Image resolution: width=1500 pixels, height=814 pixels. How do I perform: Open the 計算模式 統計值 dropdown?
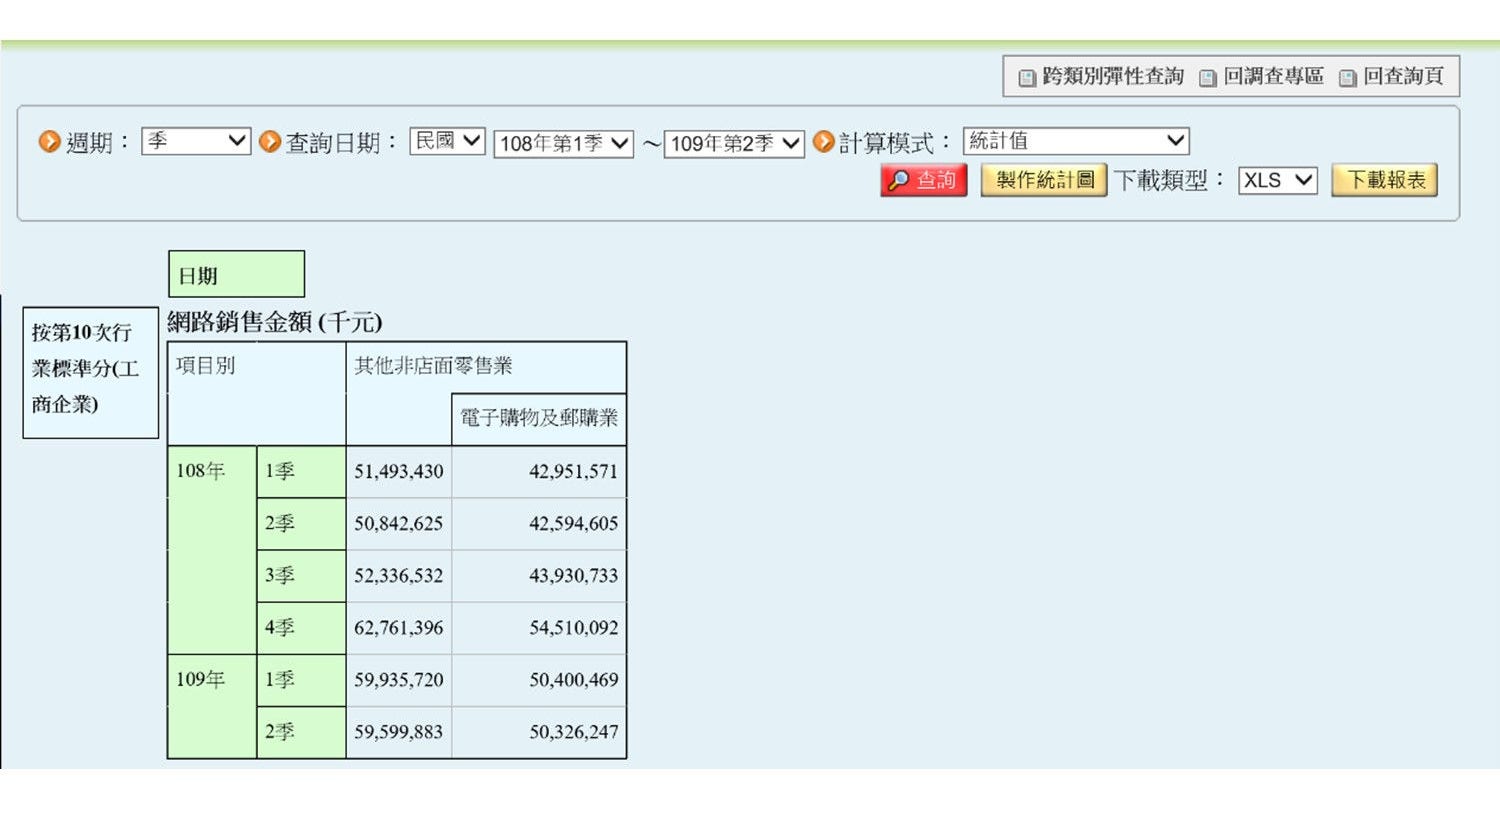1076,141
